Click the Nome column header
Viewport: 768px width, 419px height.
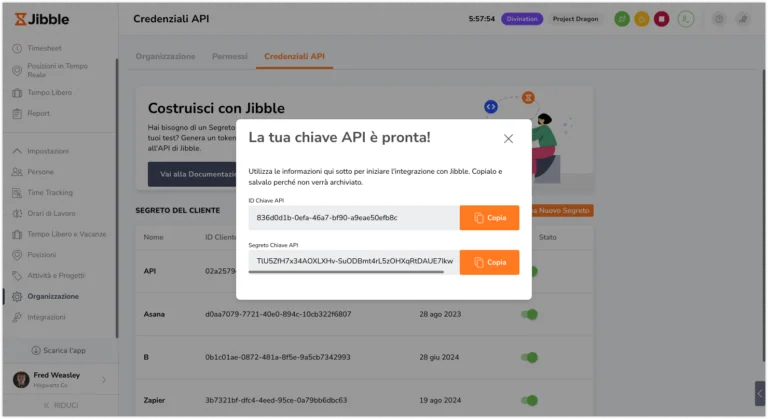[x=153, y=237]
